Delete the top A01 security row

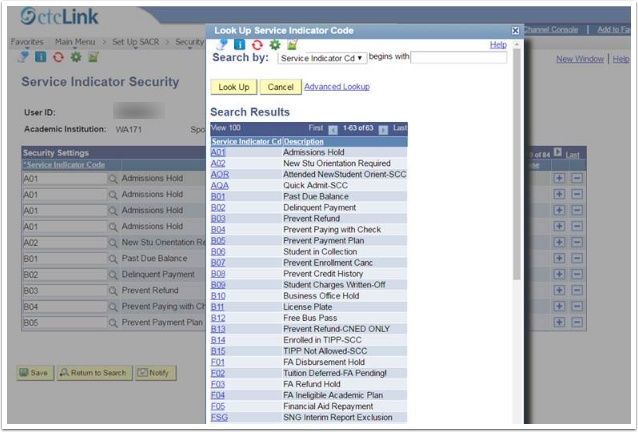click(x=577, y=178)
